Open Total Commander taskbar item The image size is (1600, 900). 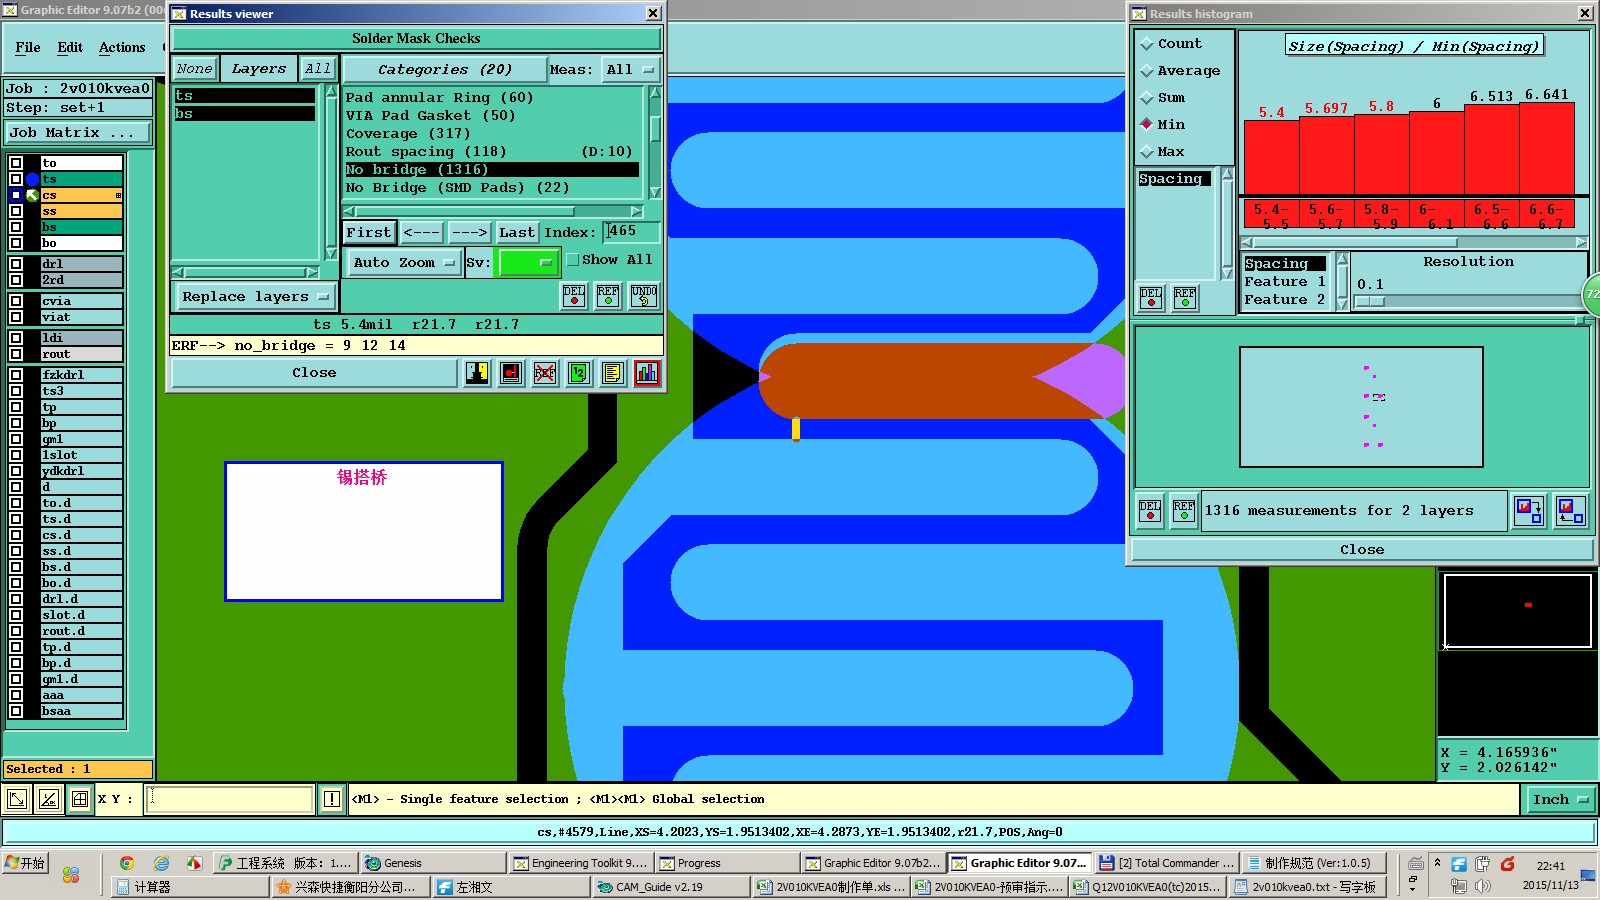1167,863
